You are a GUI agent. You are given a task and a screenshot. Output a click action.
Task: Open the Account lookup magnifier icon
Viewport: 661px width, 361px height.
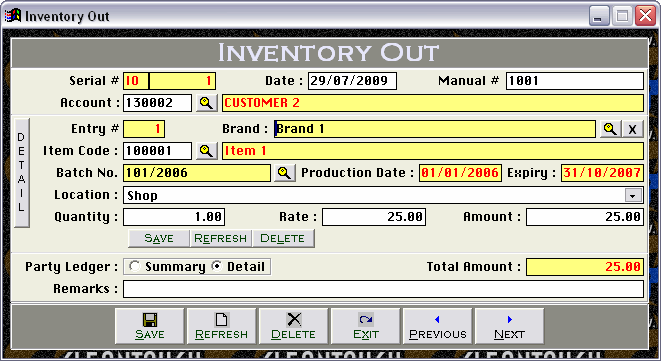[x=206, y=103]
